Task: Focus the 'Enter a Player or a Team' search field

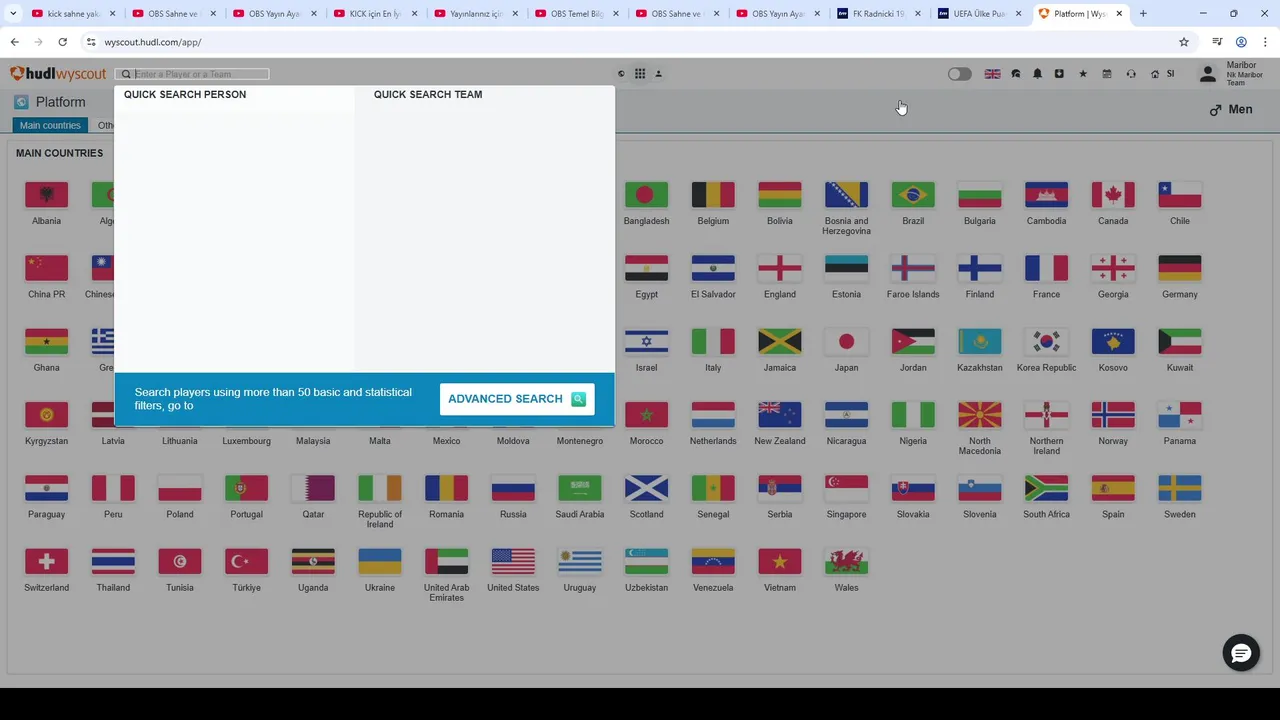Action: click(x=201, y=74)
